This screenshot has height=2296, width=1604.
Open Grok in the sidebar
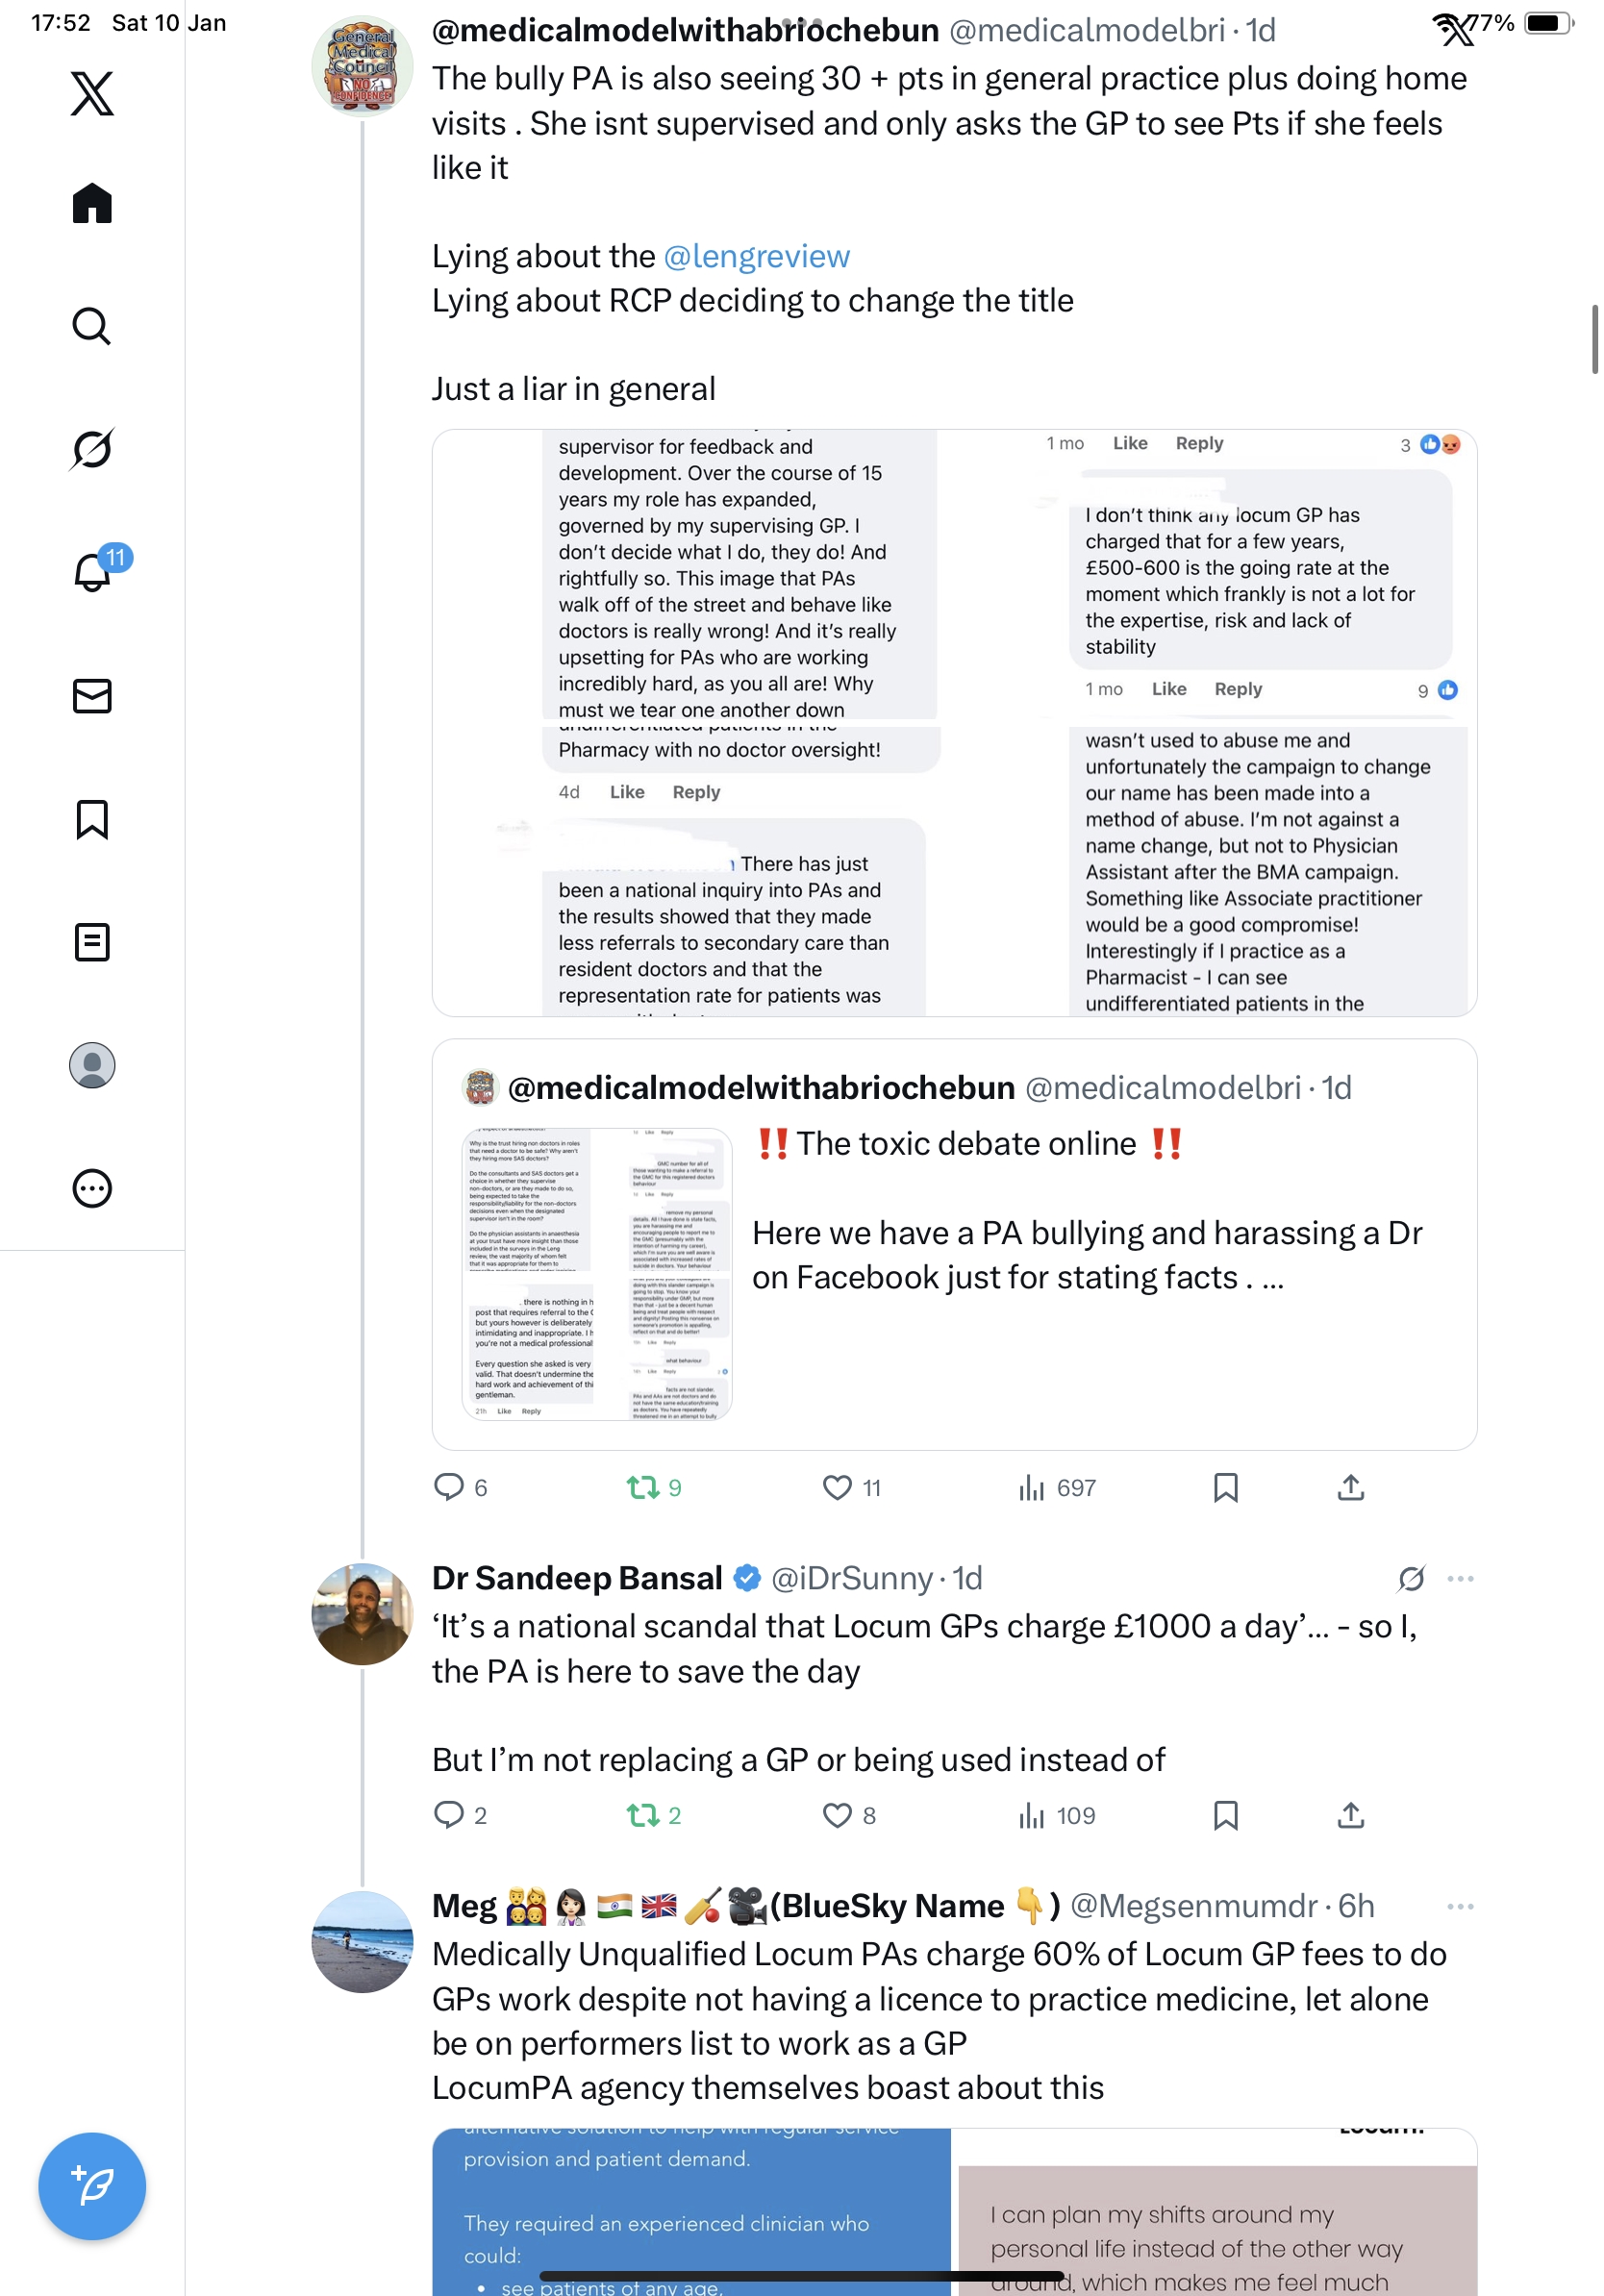(92, 449)
